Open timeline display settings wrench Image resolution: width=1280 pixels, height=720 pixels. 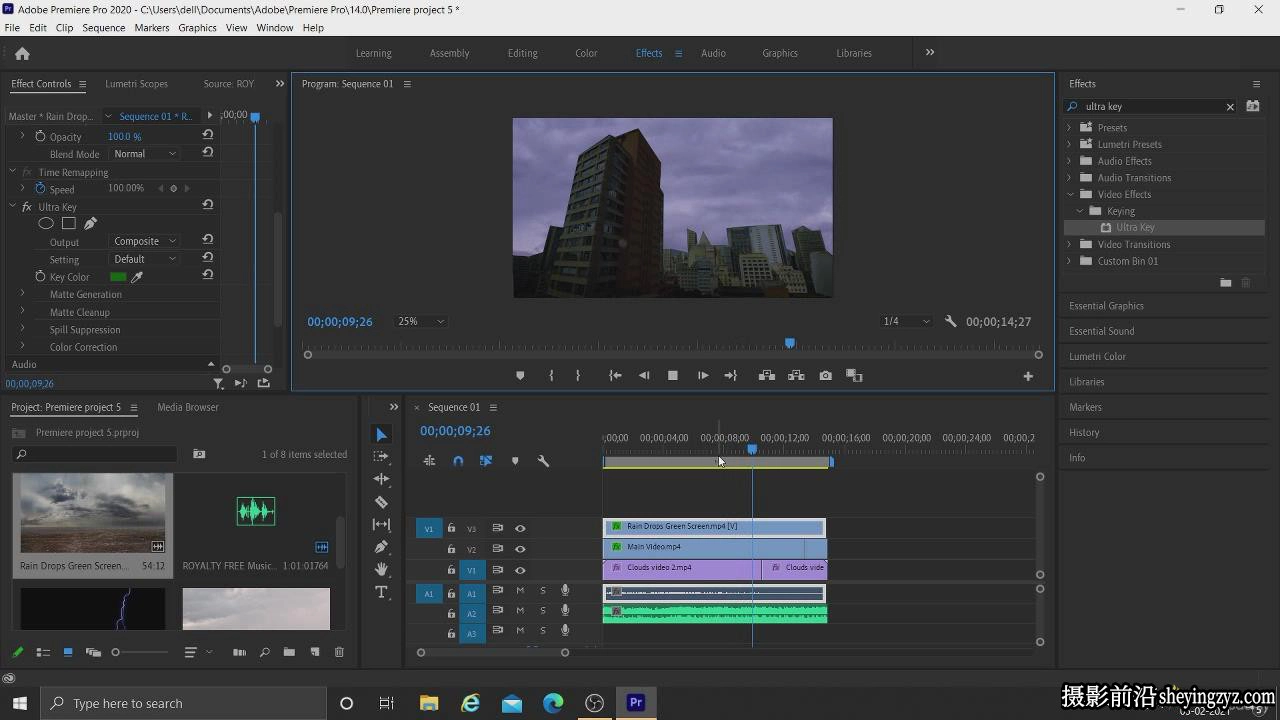(x=543, y=461)
